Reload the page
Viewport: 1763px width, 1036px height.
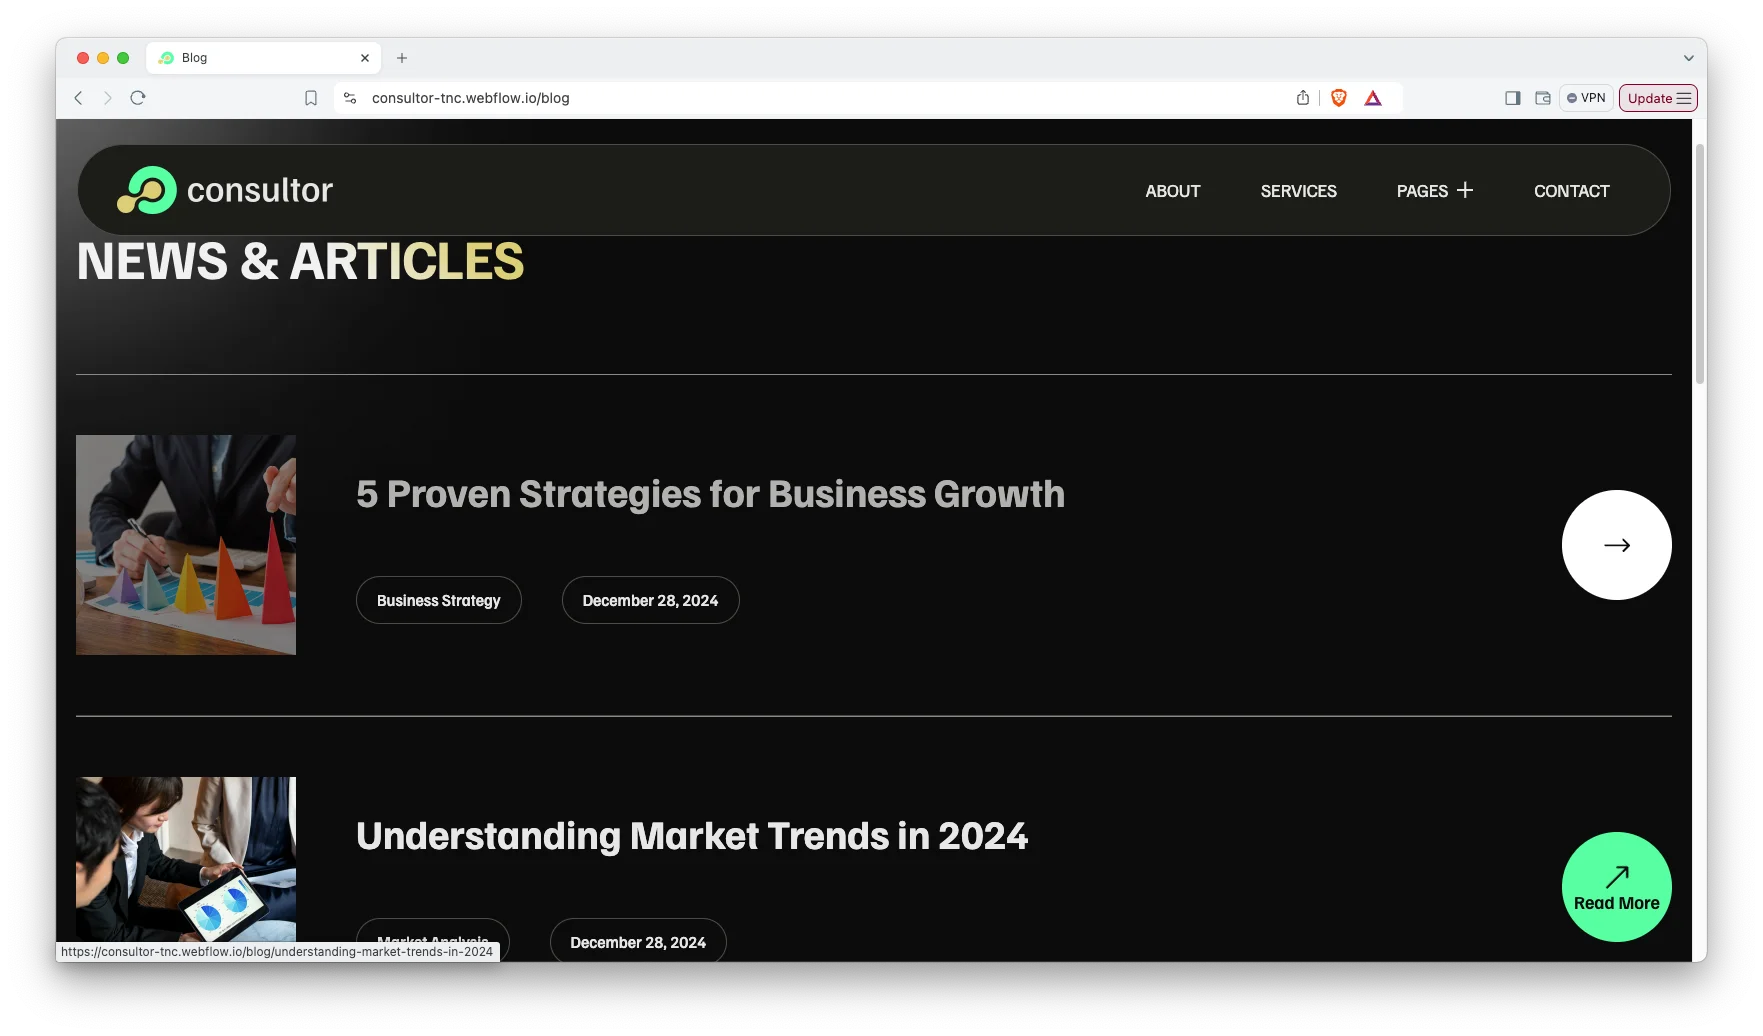coord(138,98)
